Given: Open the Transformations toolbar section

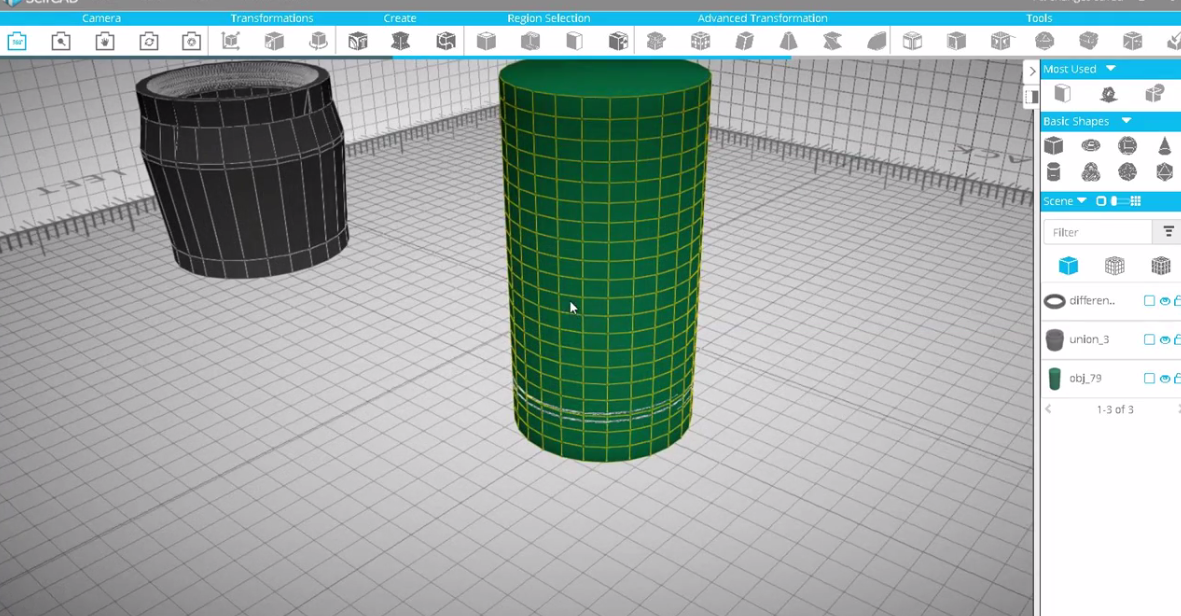Looking at the screenshot, I should click(x=272, y=18).
